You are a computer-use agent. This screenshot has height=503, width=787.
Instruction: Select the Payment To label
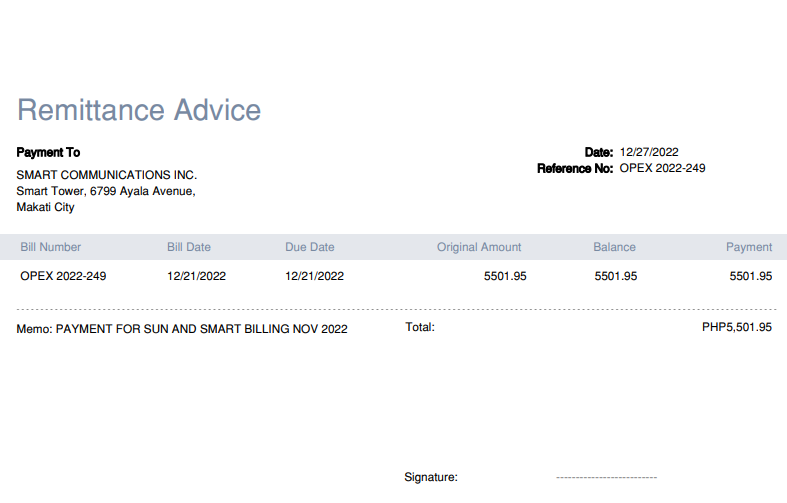[x=48, y=153]
